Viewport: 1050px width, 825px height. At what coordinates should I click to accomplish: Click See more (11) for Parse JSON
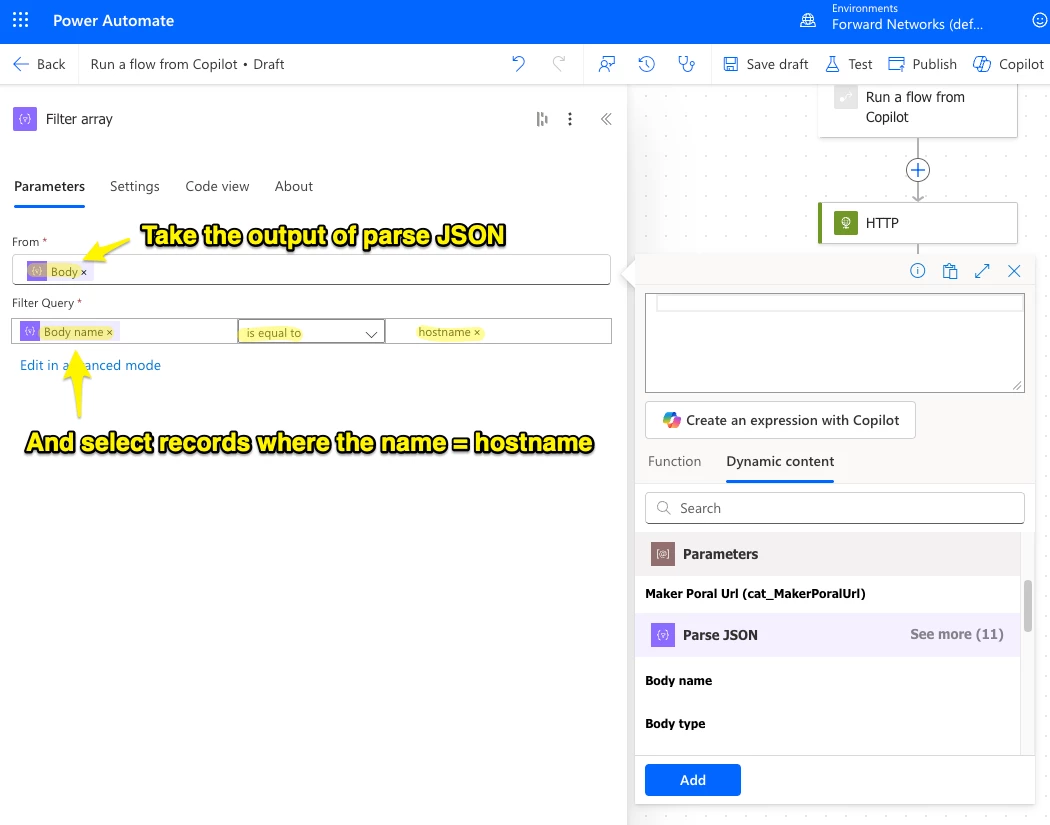click(x=956, y=634)
